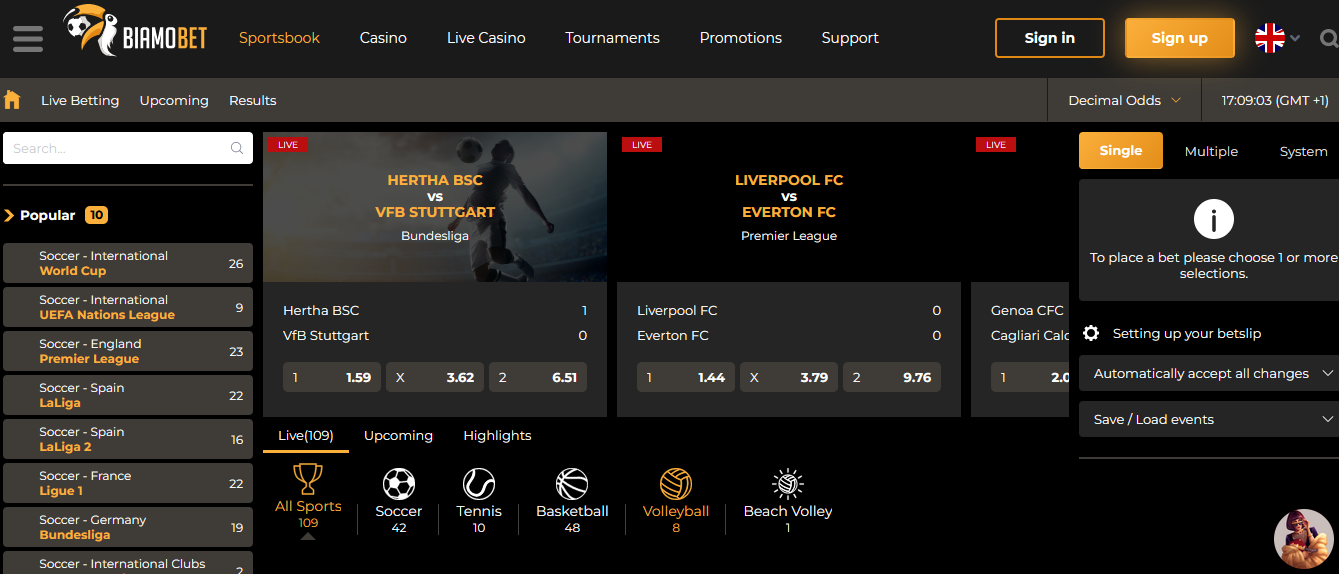Viewport: 1339px width, 574px height.
Task: Click the search magnifier in the top-right corner
Action: pyautogui.click(x=1329, y=39)
